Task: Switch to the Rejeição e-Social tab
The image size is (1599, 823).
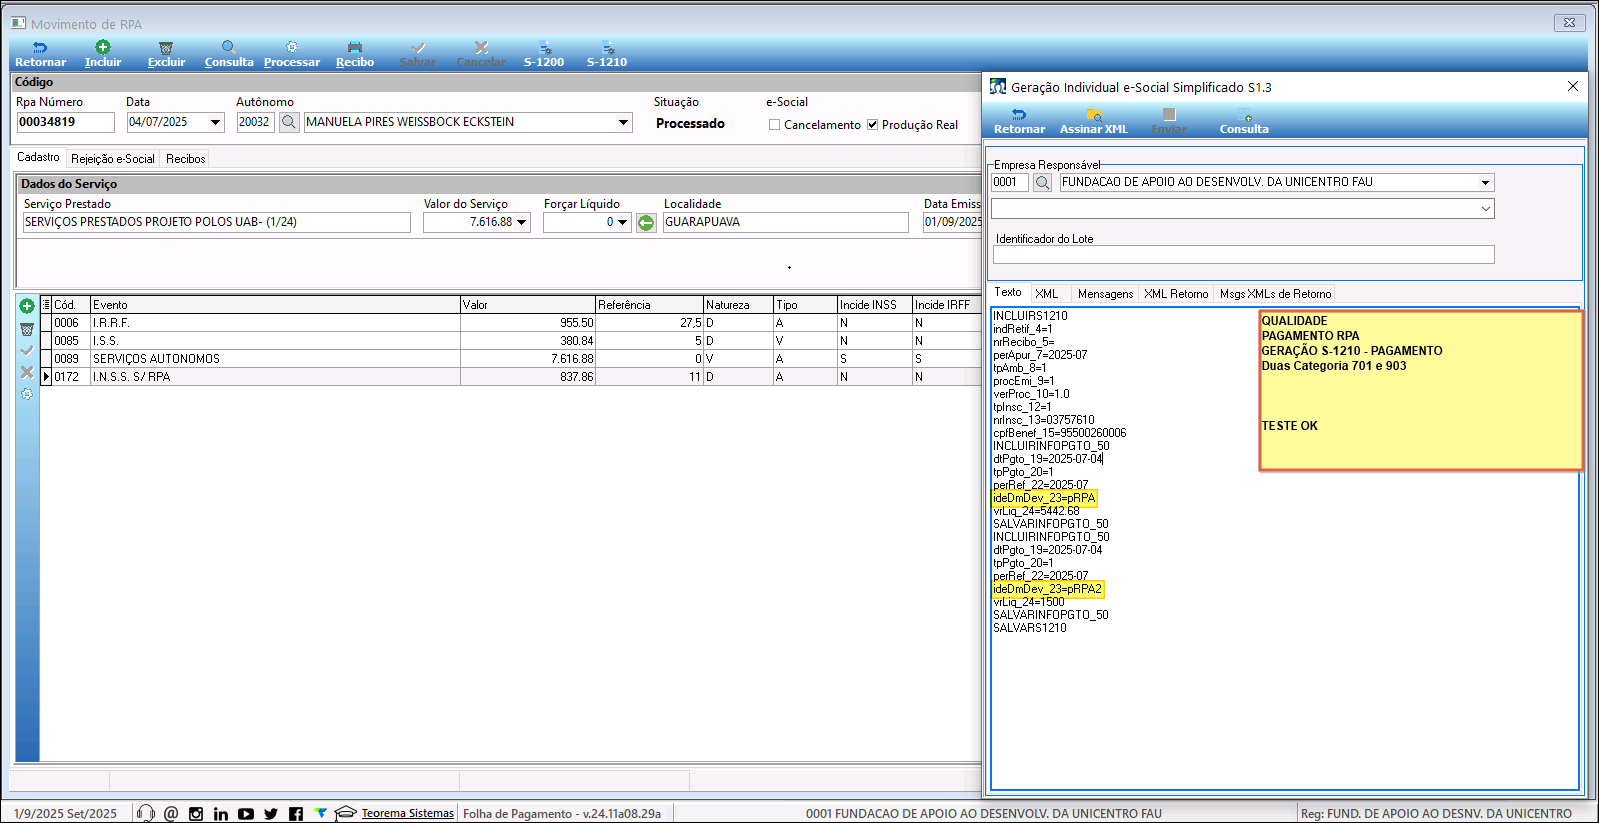Action: click(113, 159)
